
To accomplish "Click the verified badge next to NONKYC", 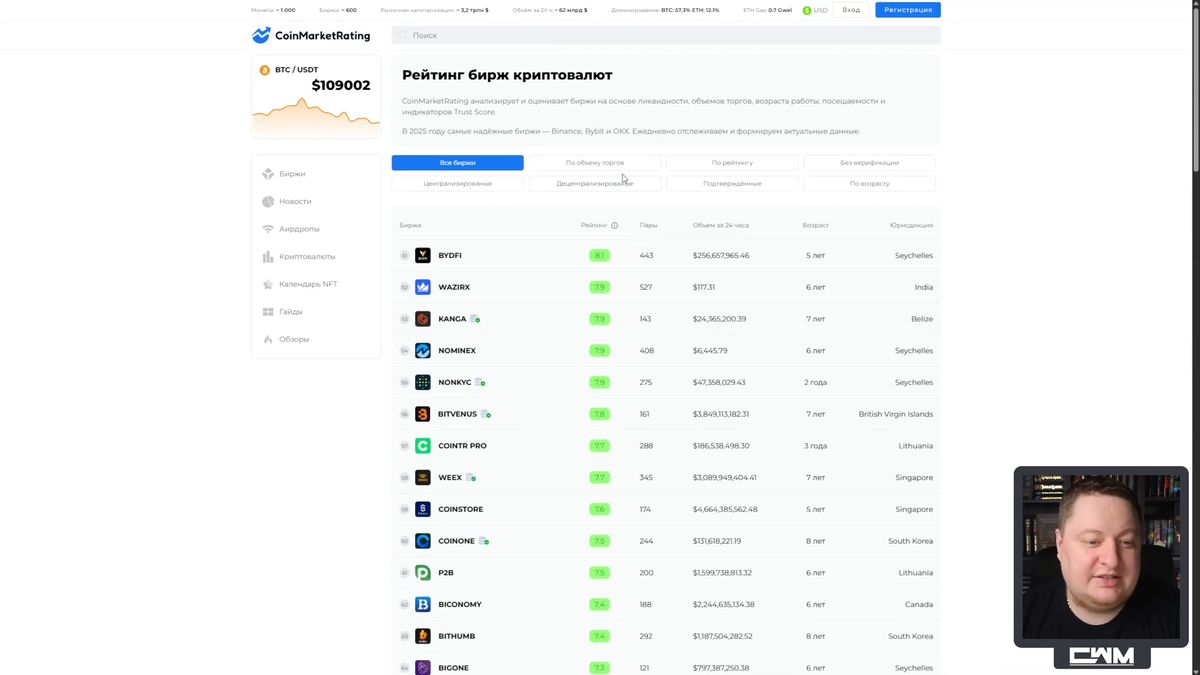I will [481, 382].
